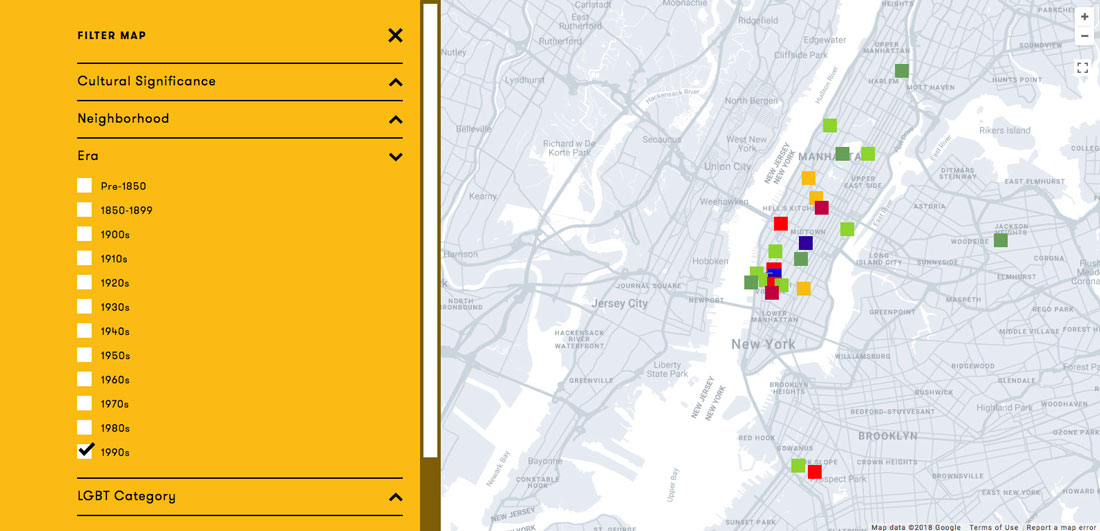1100x531 pixels.
Task: Click the dark green marker near Mott Haven
Action: click(902, 71)
